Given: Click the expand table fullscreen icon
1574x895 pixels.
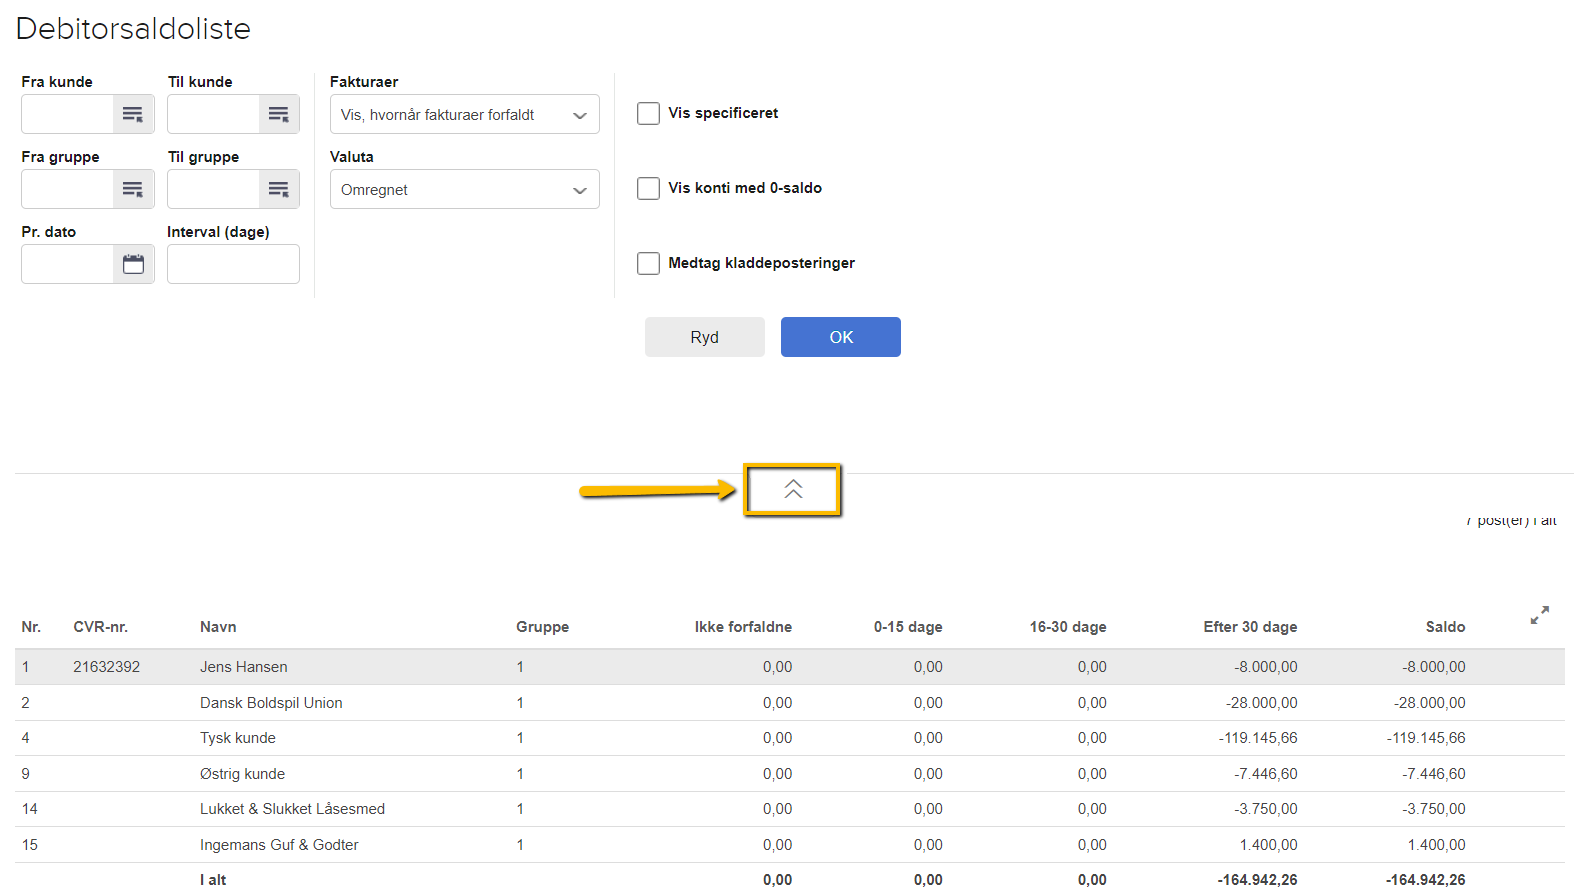Looking at the screenshot, I should (x=1539, y=615).
